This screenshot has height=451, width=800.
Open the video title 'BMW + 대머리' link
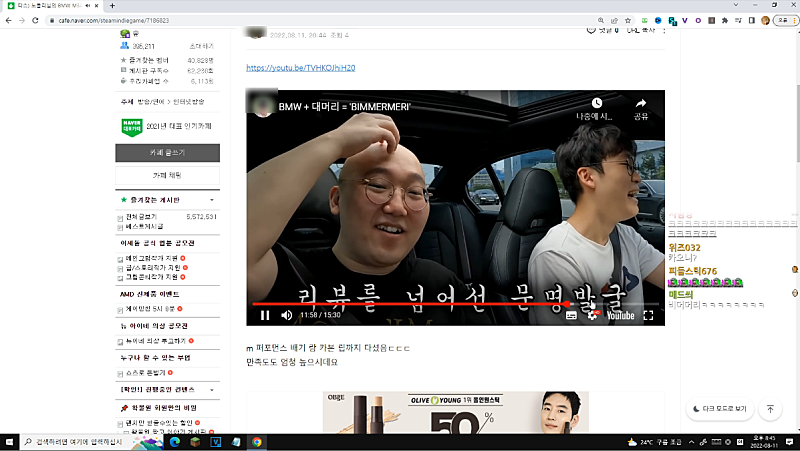344,107
